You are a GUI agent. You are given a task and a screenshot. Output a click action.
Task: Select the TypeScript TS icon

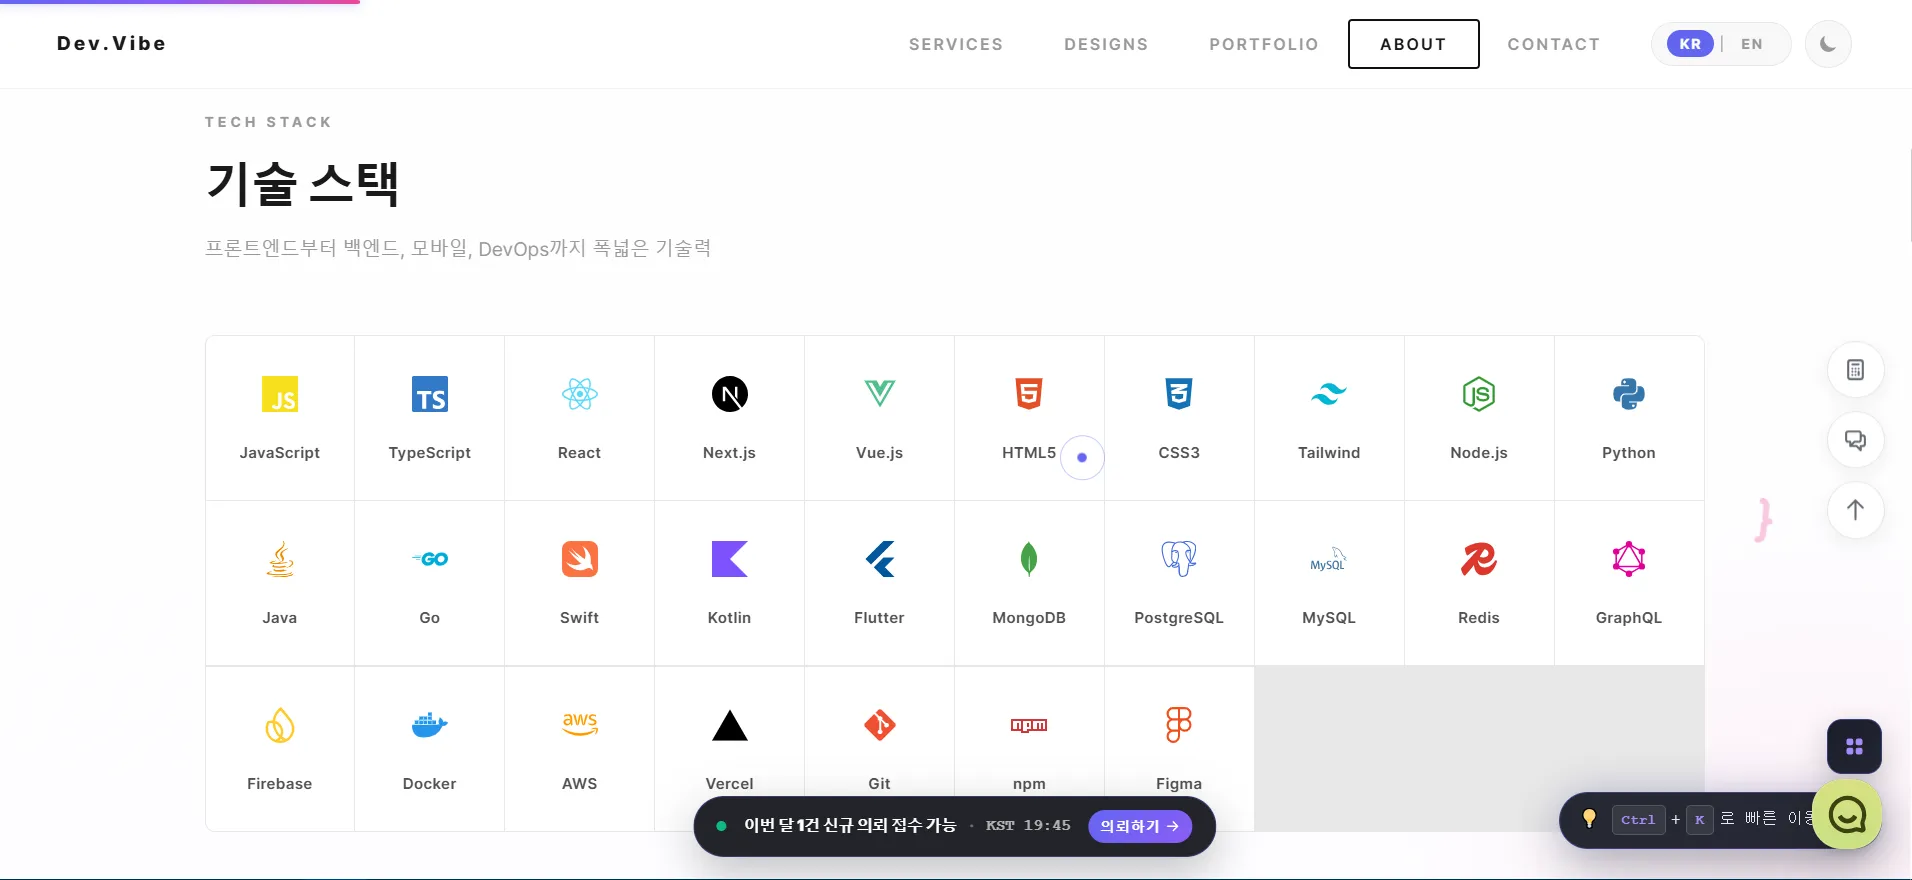tap(430, 394)
